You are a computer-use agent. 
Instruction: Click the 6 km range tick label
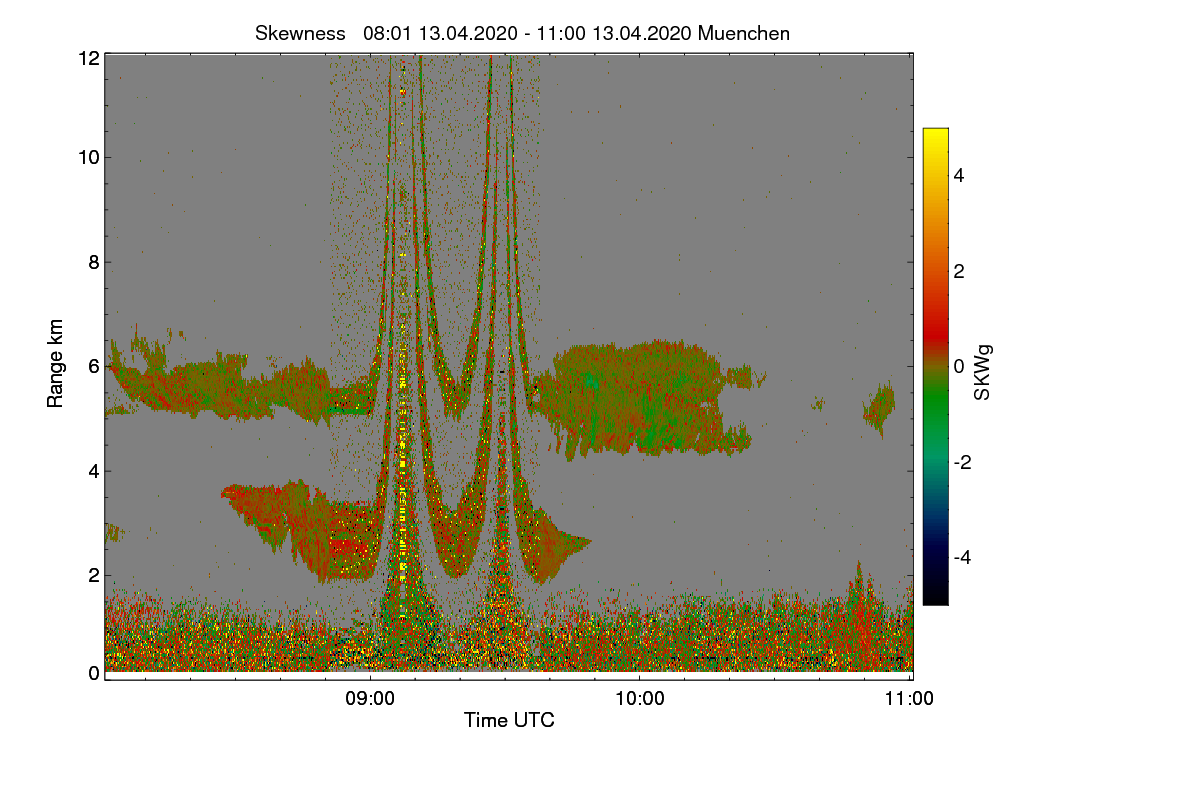point(93,366)
